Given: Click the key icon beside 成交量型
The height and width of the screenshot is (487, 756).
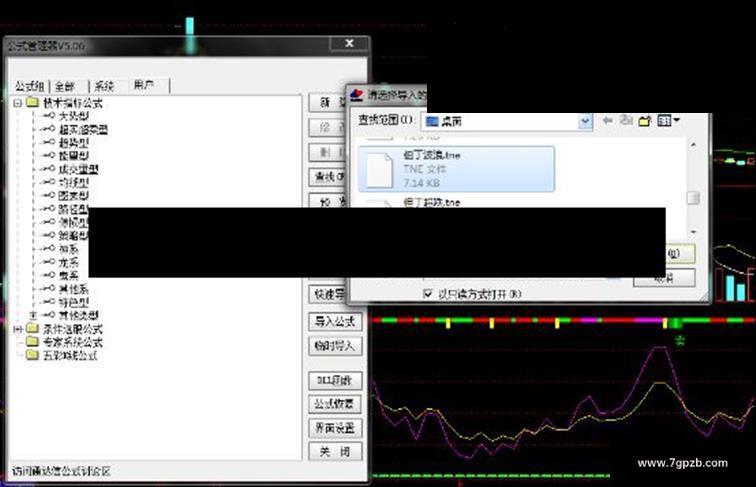Looking at the screenshot, I should tap(48, 169).
